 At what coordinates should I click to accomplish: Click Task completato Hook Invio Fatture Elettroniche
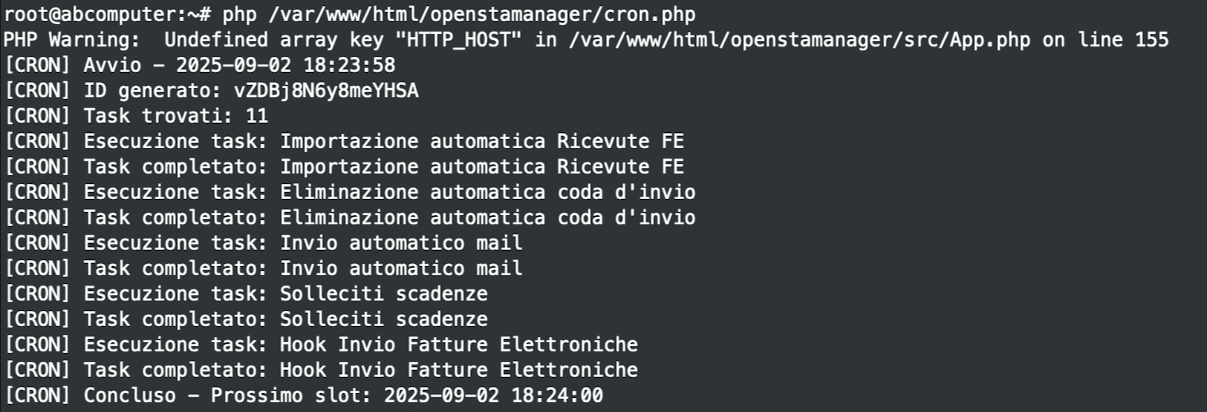[321, 371]
